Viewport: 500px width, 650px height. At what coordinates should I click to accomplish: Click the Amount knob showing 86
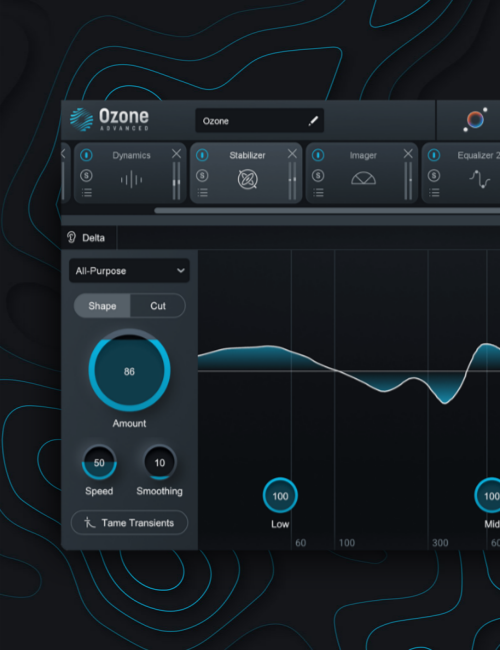(x=129, y=370)
